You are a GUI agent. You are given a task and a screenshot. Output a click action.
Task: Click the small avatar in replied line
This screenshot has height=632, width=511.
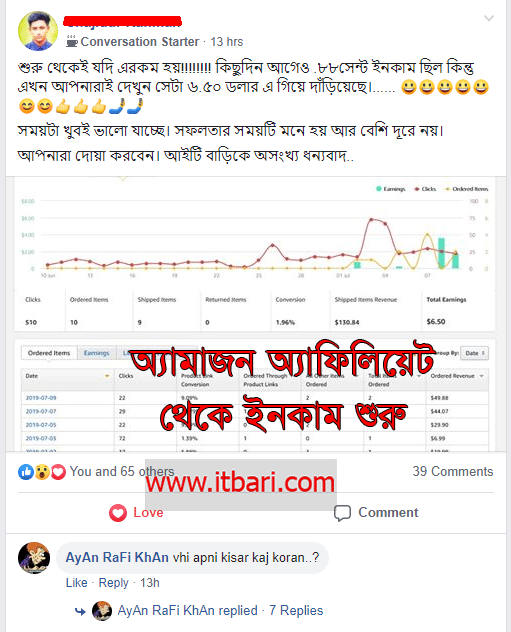(102, 611)
